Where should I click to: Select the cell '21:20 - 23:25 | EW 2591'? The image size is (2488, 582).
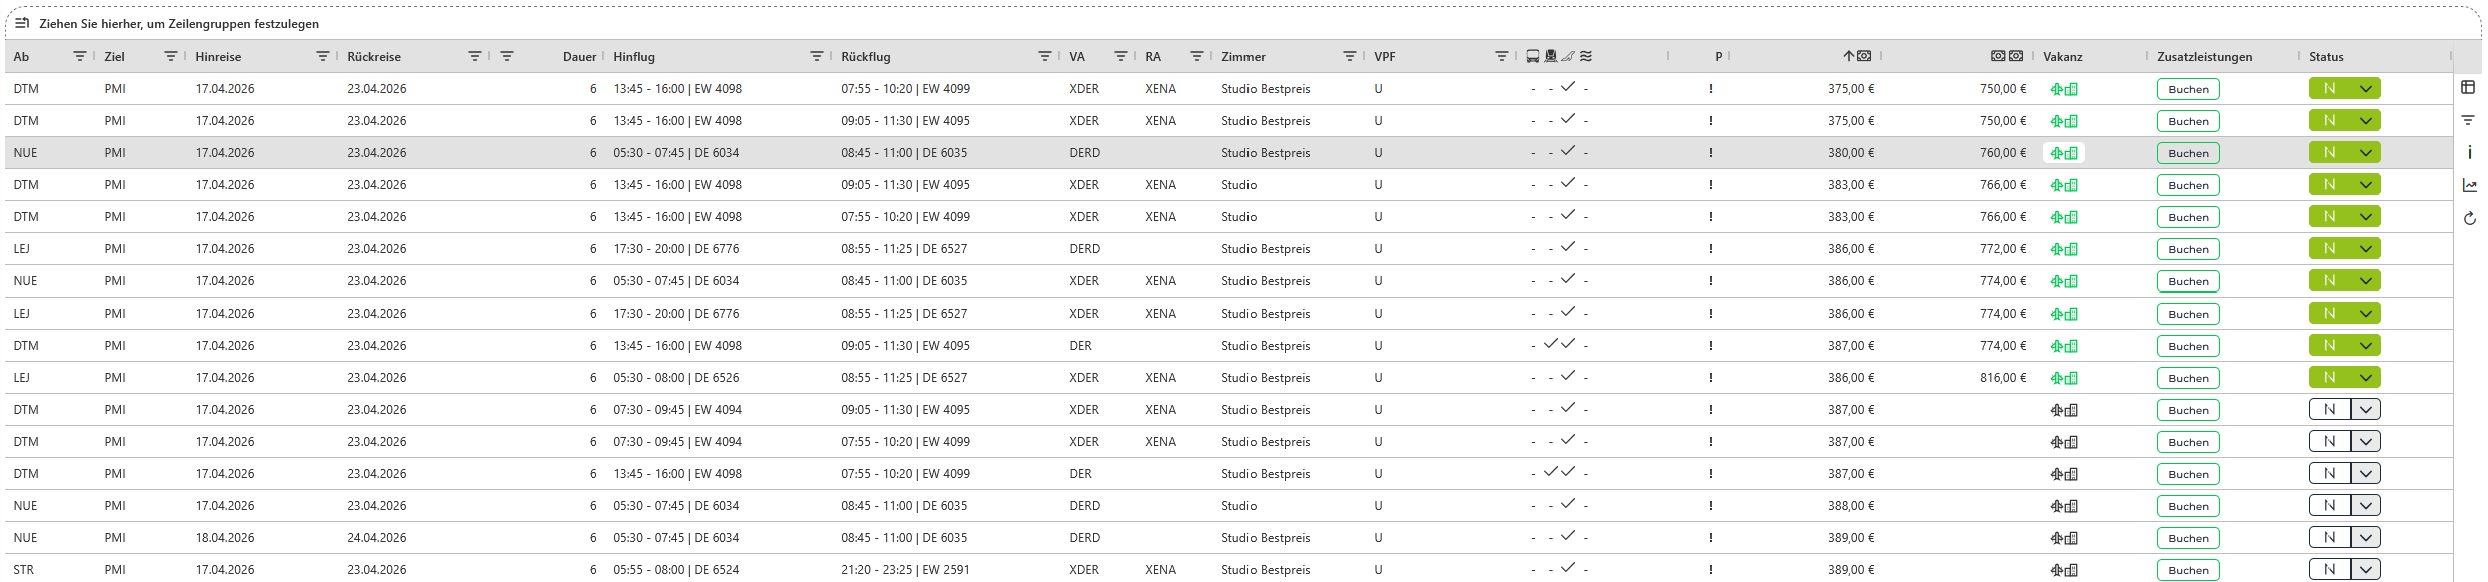point(905,570)
